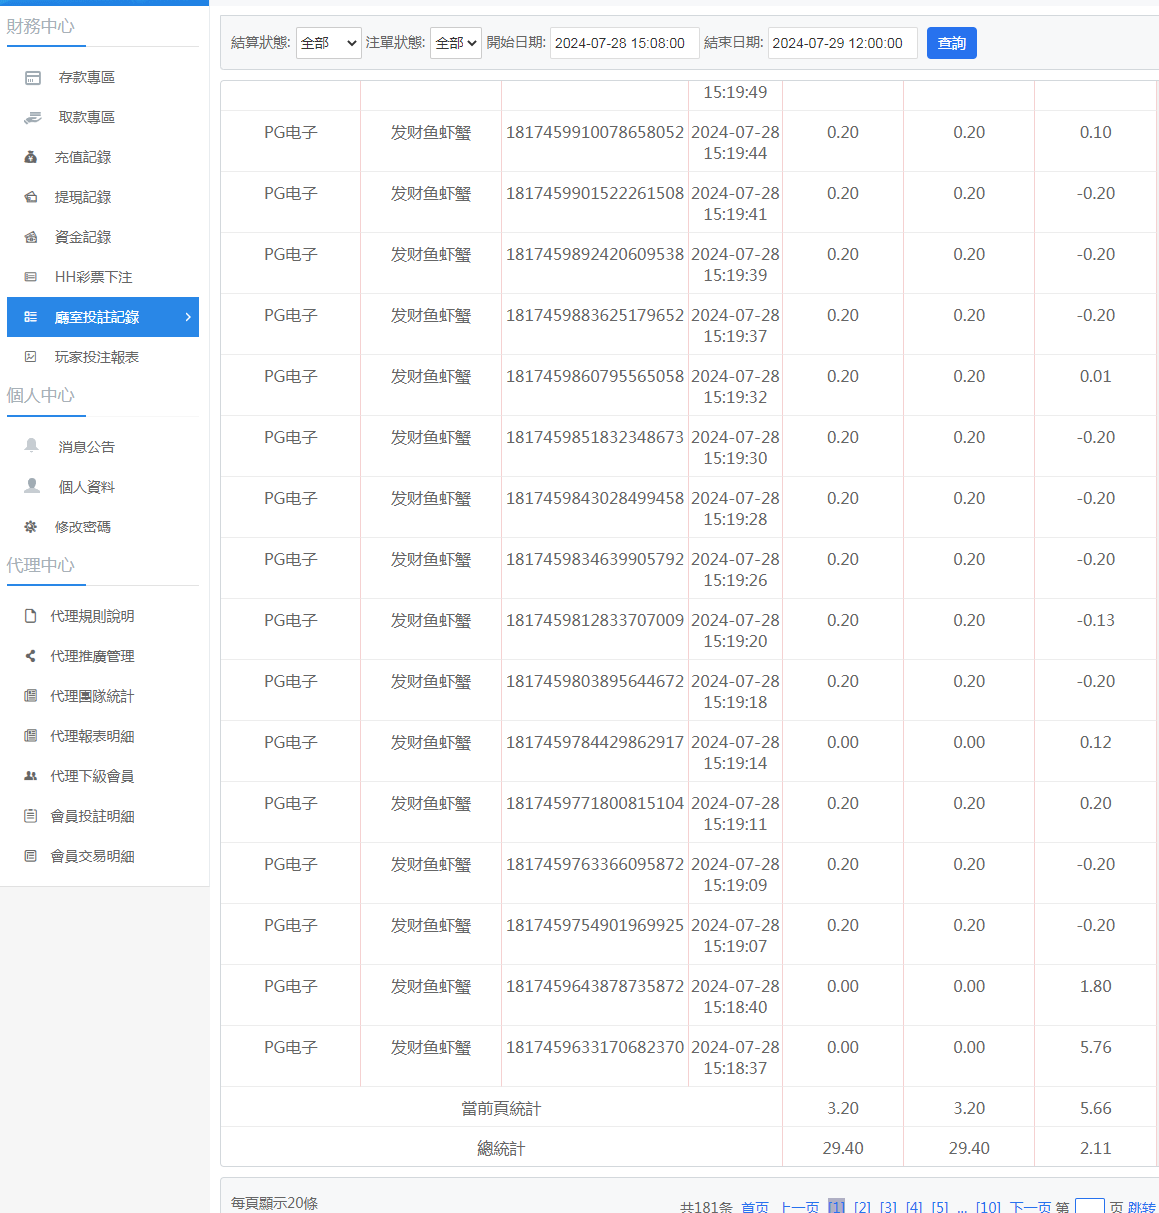Image resolution: width=1159 pixels, height=1213 pixels.
Task: Open 代理團隊統計 menu item
Action: point(92,696)
